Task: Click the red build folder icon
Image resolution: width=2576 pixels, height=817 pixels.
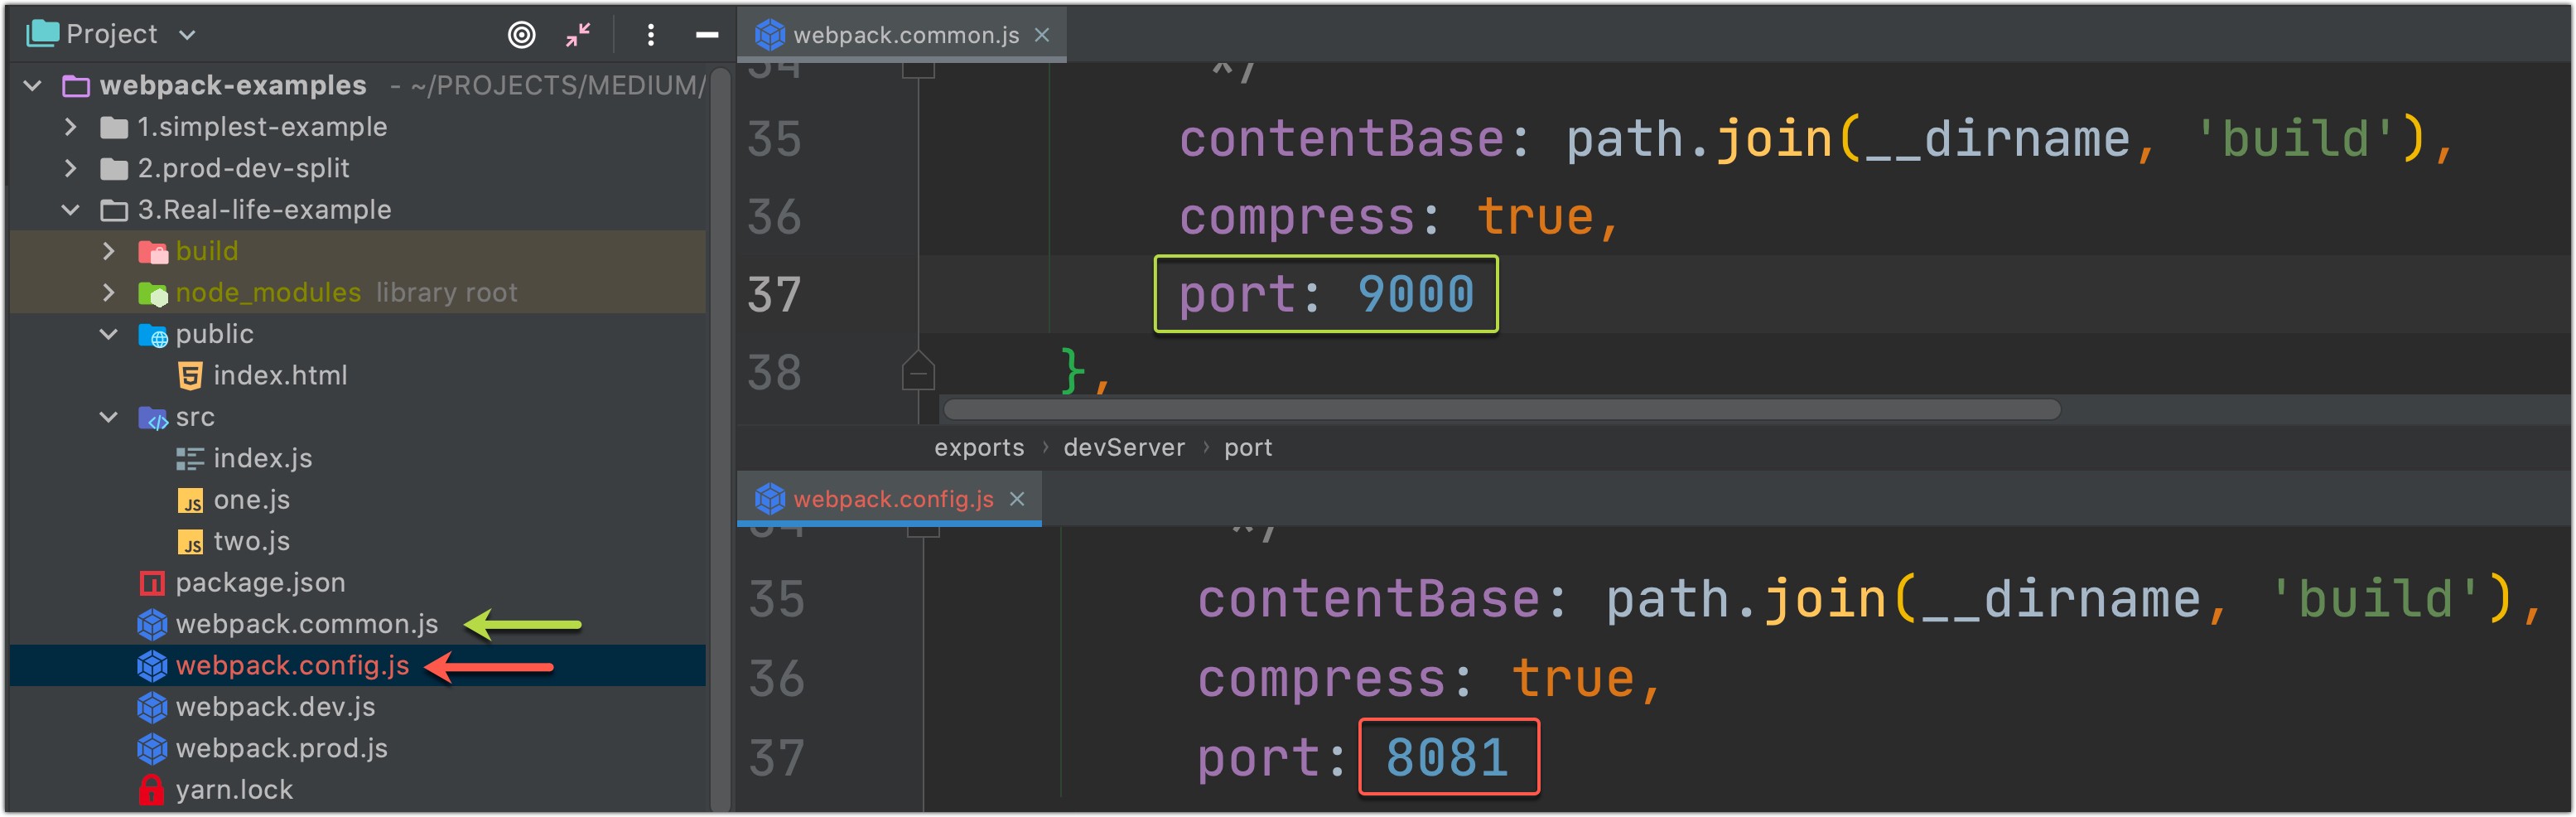Action: point(153,252)
